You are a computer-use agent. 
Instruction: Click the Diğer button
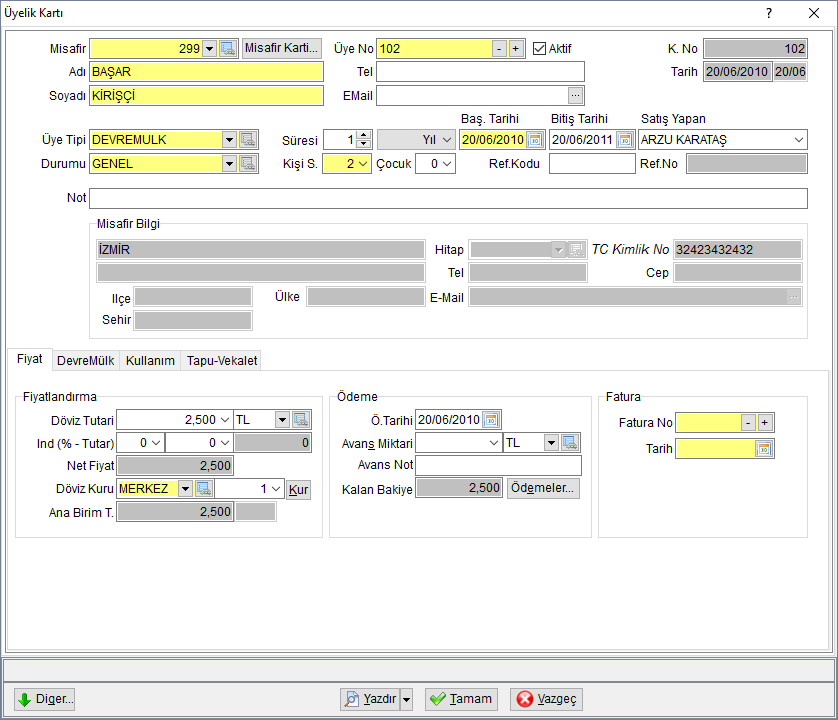(x=45, y=699)
